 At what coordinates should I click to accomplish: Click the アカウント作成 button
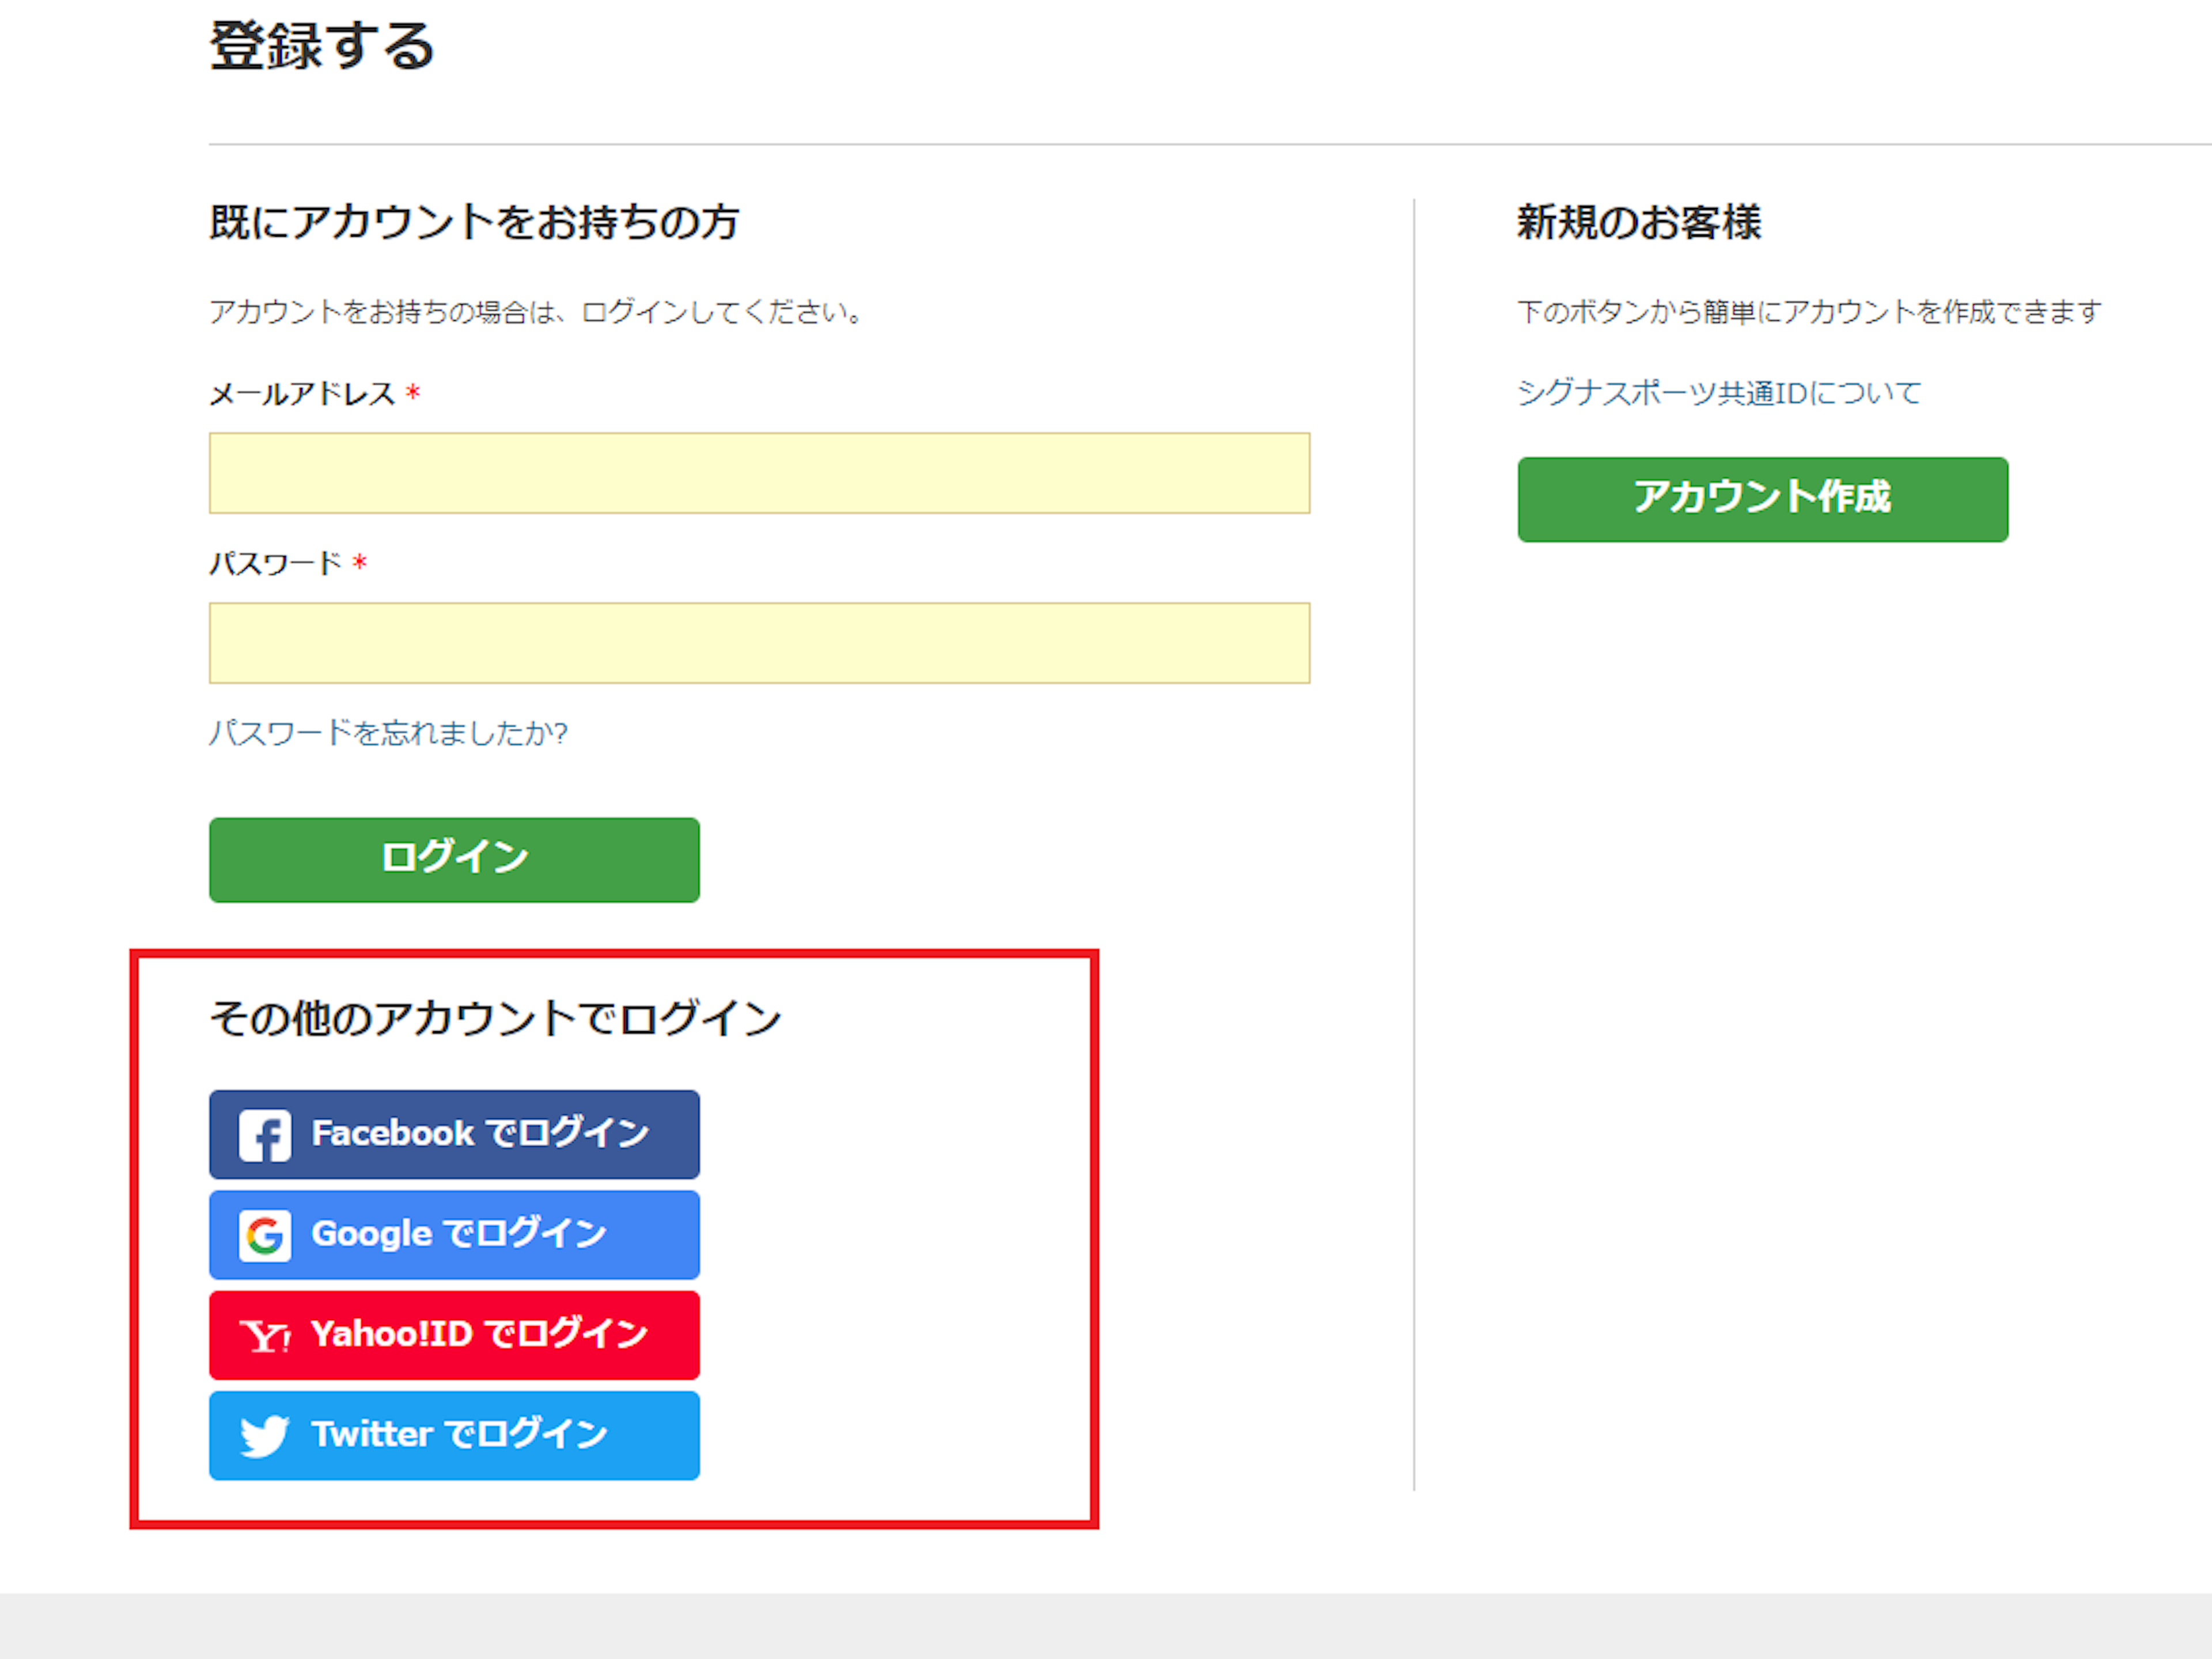click(x=1762, y=499)
